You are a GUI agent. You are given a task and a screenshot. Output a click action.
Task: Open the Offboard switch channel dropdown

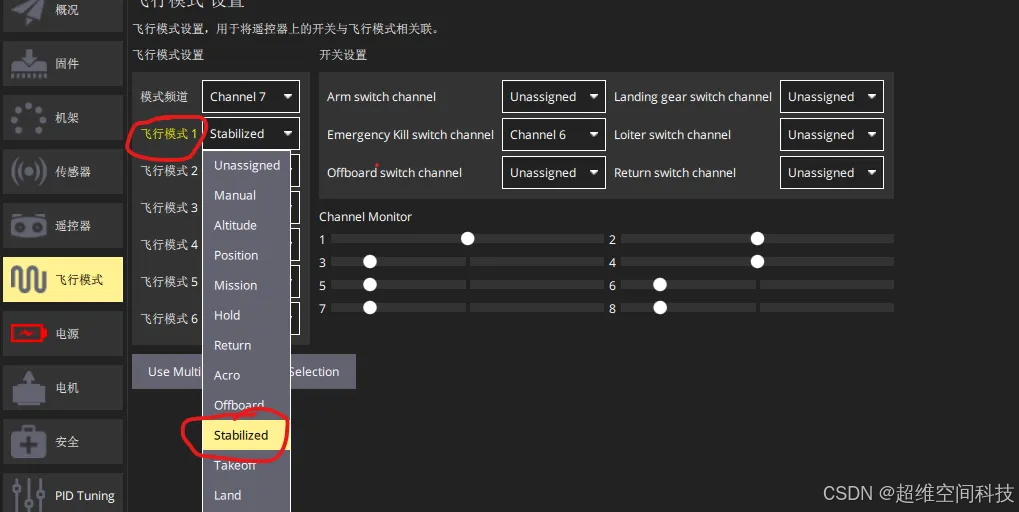tap(554, 173)
